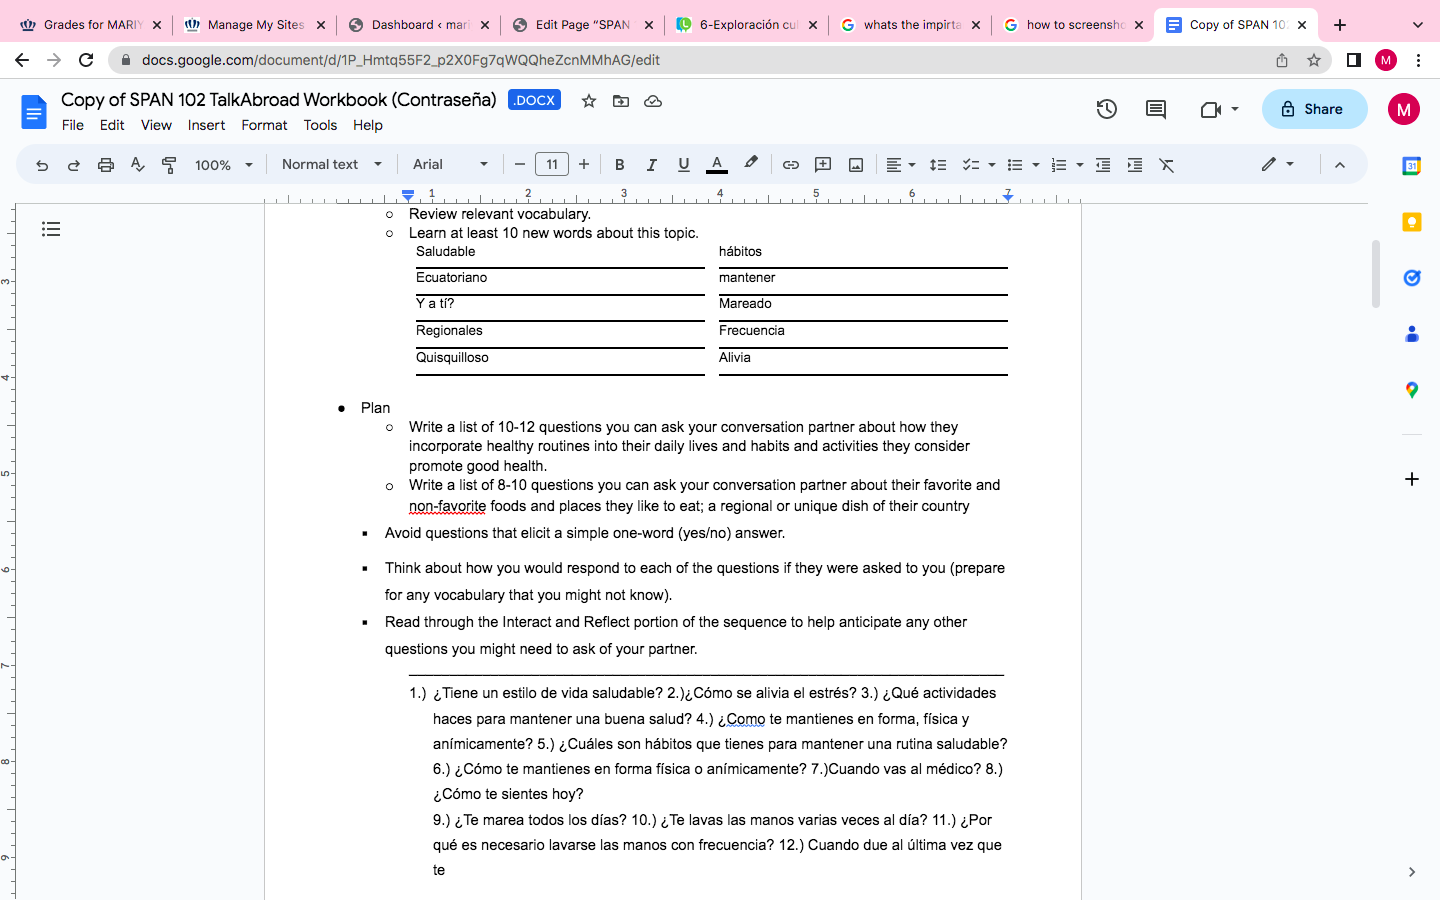The height and width of the screenshot is (900, 1440).
Task: Reload the page in the browser
Action: tap(86, 60)
